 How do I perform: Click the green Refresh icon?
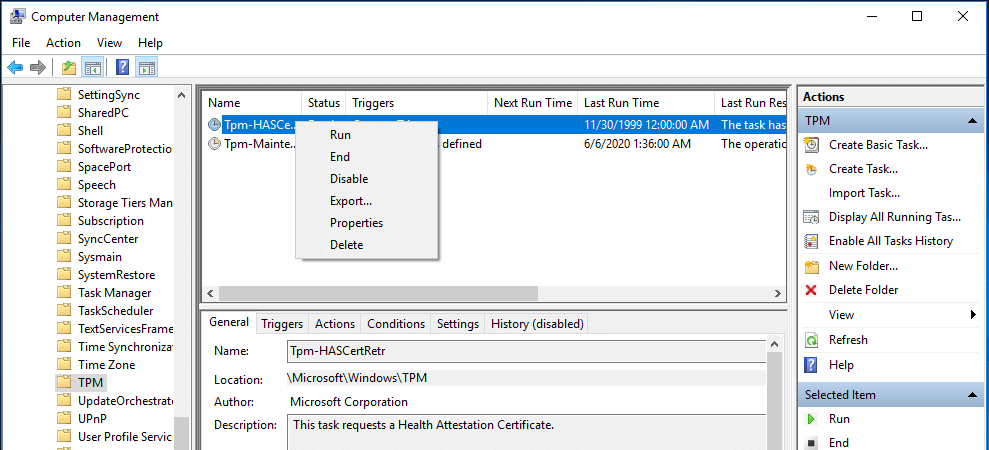[x=811, y=340]
